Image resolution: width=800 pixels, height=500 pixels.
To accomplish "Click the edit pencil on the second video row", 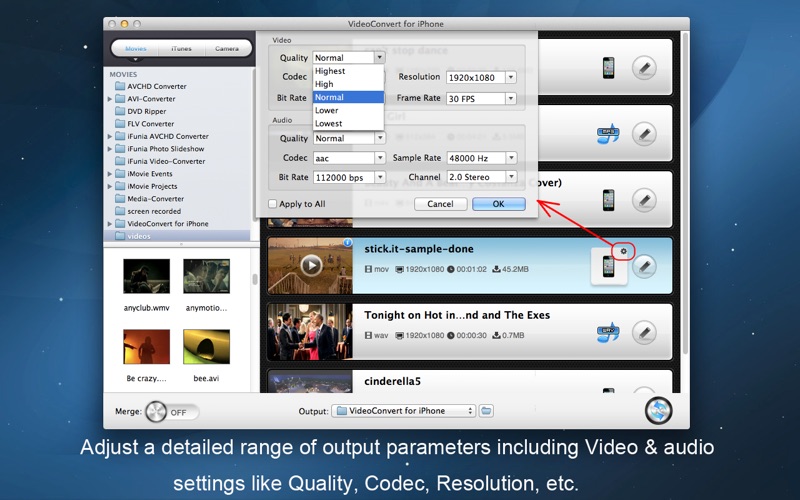I will coord(644,134).
